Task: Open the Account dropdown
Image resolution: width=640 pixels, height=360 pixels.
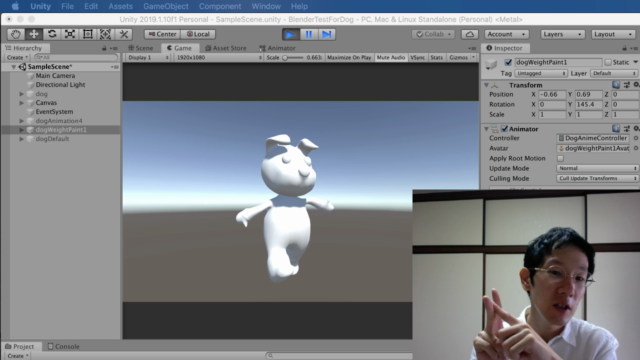Action: pos(506,34)
